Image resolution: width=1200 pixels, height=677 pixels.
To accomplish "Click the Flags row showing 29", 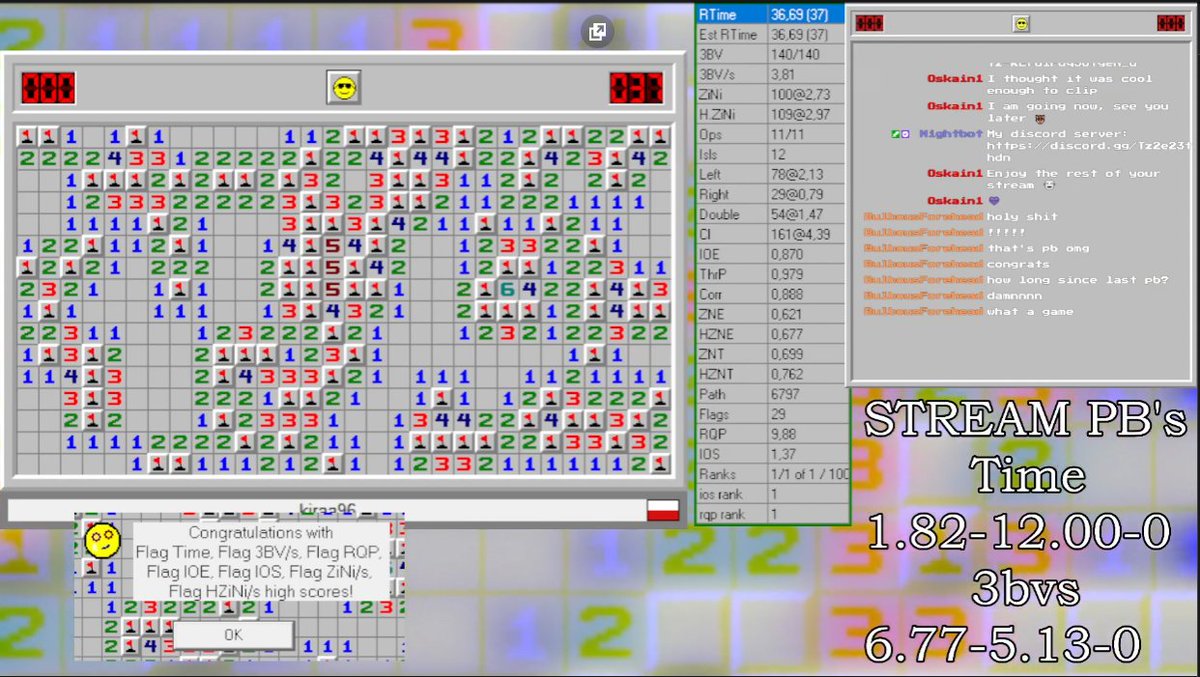I will point(771,414).
